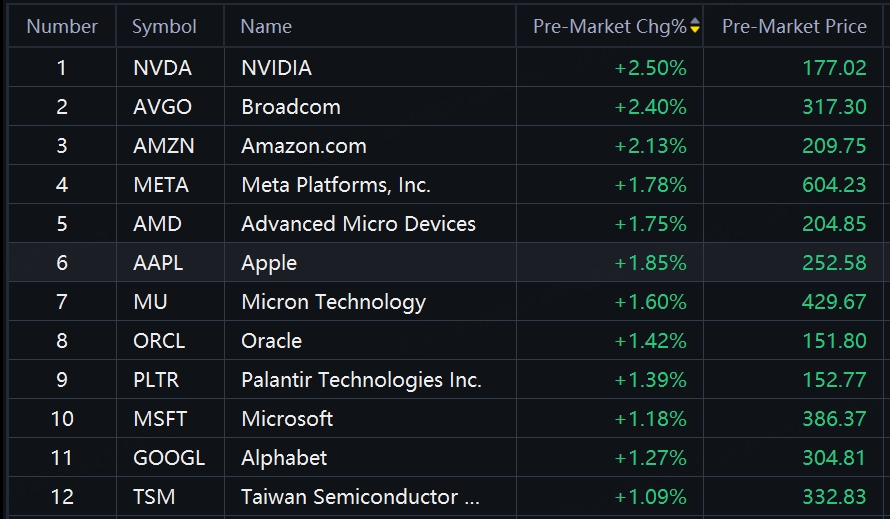Viewport: 890px width, 519px height.
Task: Open Meta Platforms, Inc. stock
Action: [x=336, y=185]
